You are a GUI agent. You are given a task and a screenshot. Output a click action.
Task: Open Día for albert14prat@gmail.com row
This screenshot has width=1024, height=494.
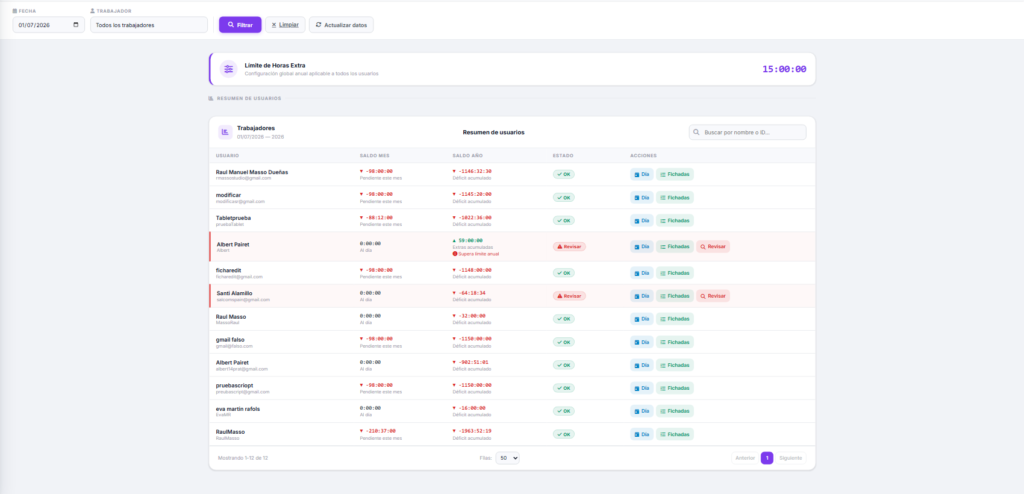(641, 365)
